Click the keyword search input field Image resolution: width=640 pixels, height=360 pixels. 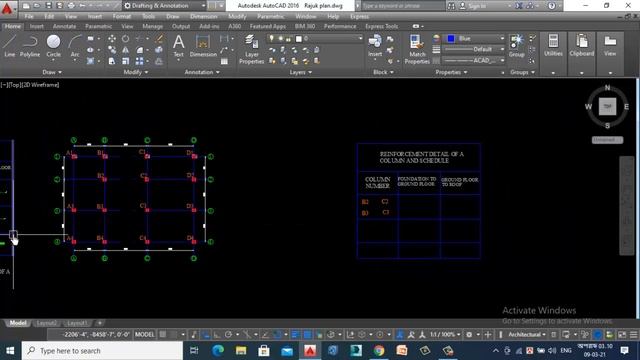(x=403, y=6)
